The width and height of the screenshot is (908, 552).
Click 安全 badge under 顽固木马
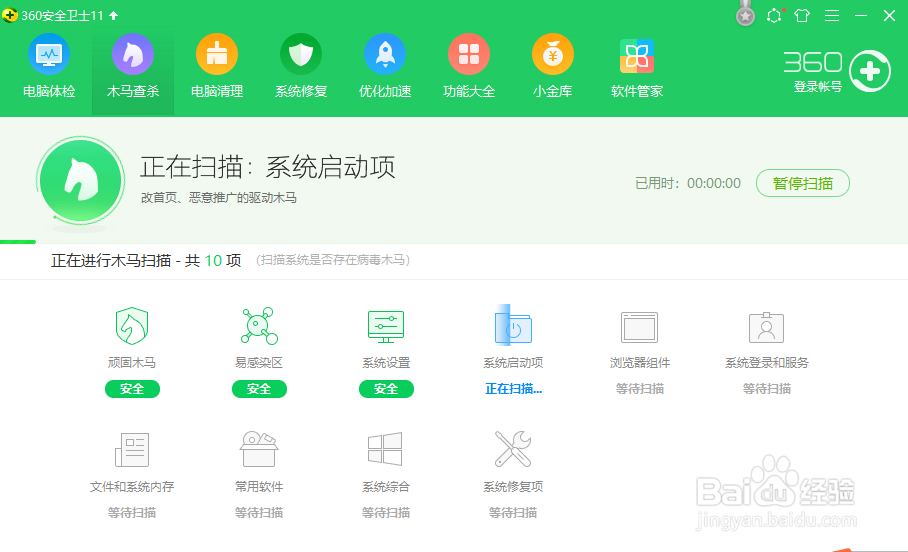tap(132, 389)
